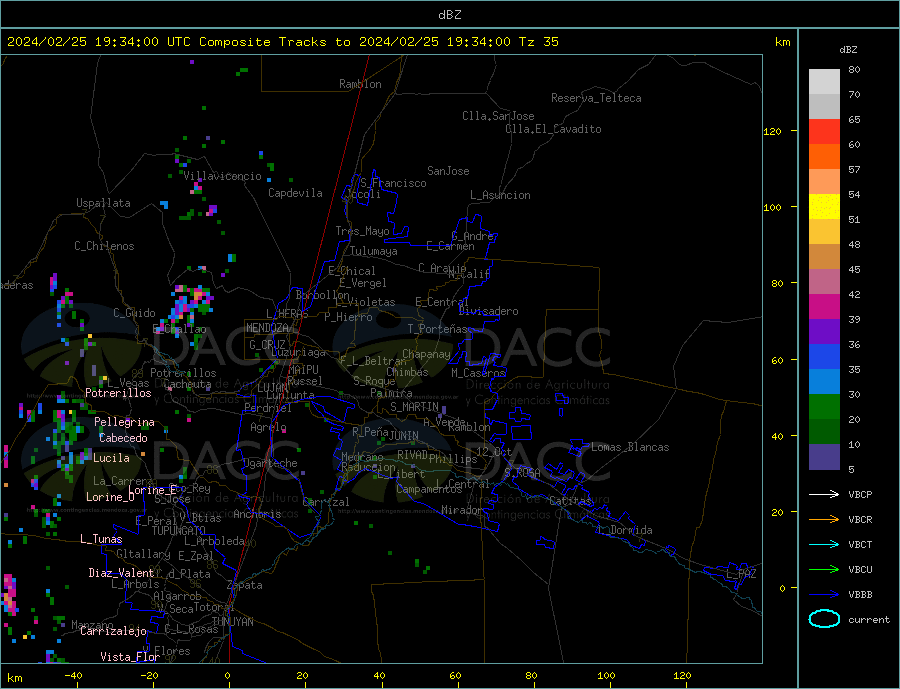The image size is (900, 689).
Task: Pick the bright green swatch in dBZ scale
Action: (x=824, y=407)
